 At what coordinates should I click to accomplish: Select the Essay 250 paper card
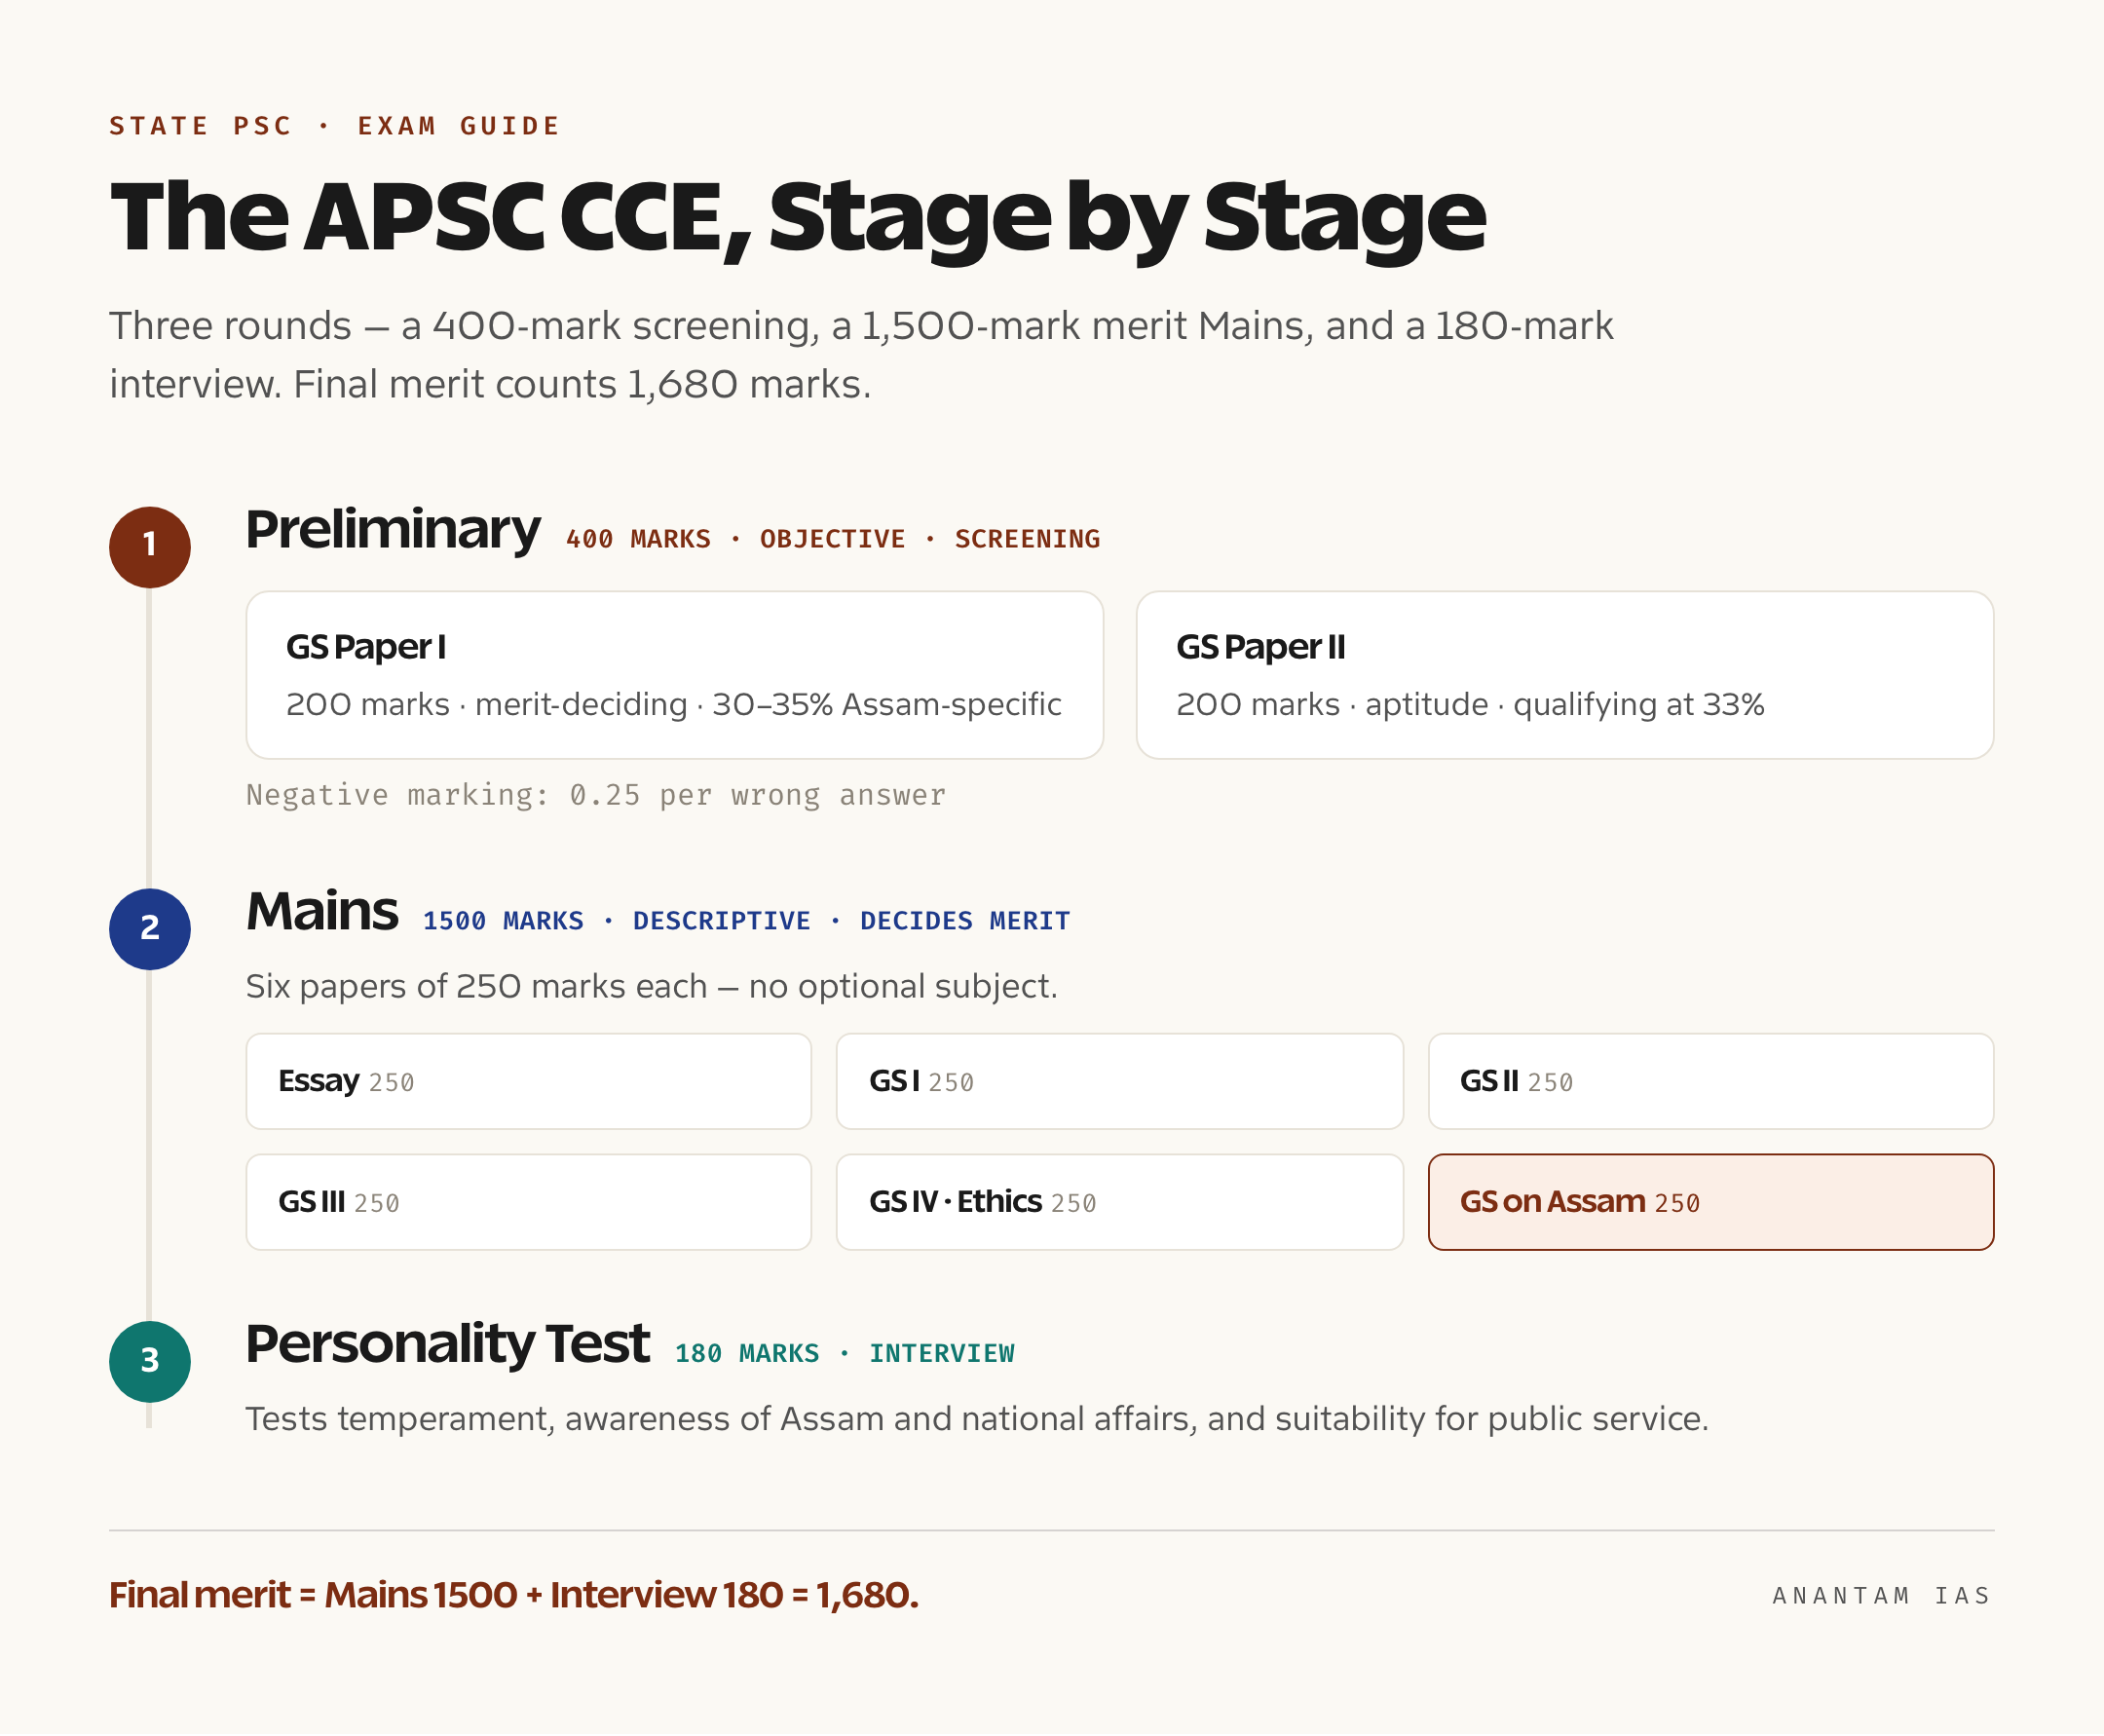529,1081
